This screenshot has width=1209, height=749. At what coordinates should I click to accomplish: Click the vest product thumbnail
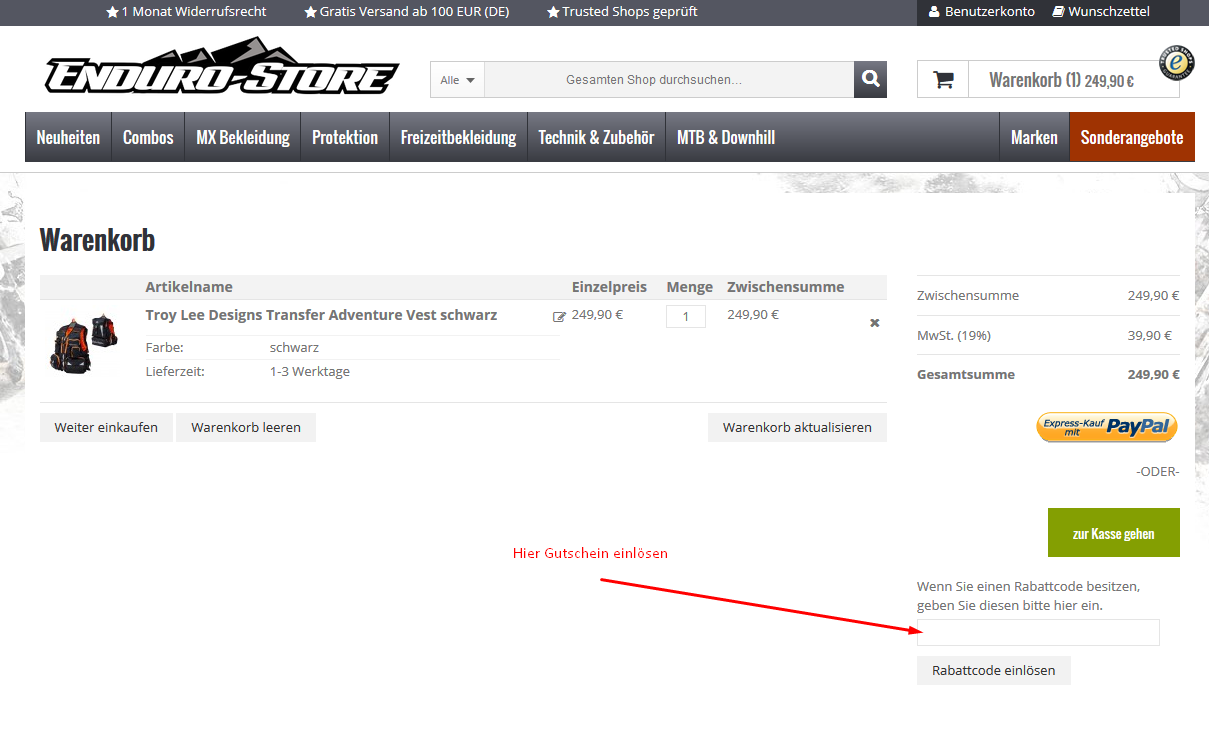pos(86,343)
